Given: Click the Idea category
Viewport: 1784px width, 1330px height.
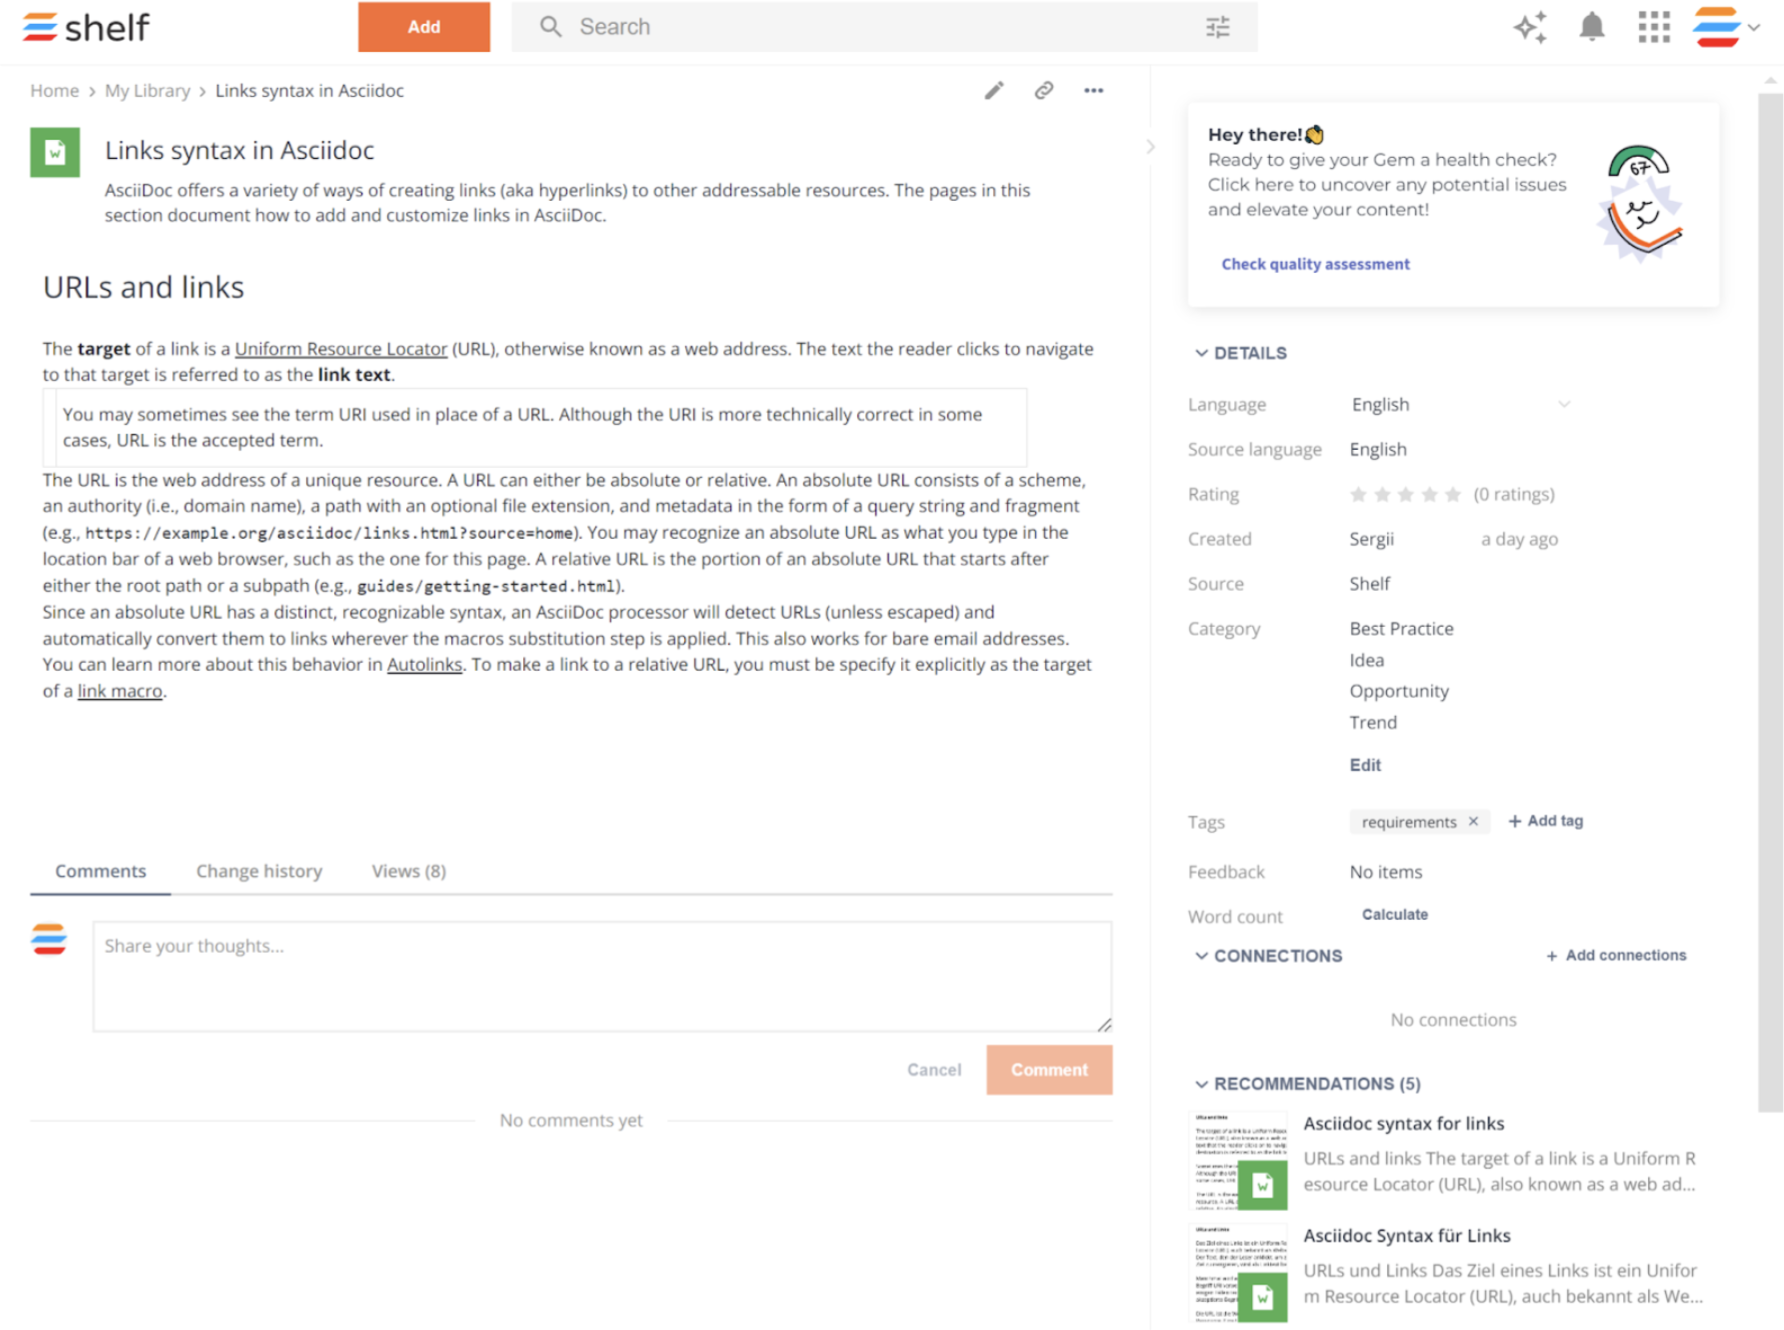Looking at the screenshot, I should coord(1366,660).
